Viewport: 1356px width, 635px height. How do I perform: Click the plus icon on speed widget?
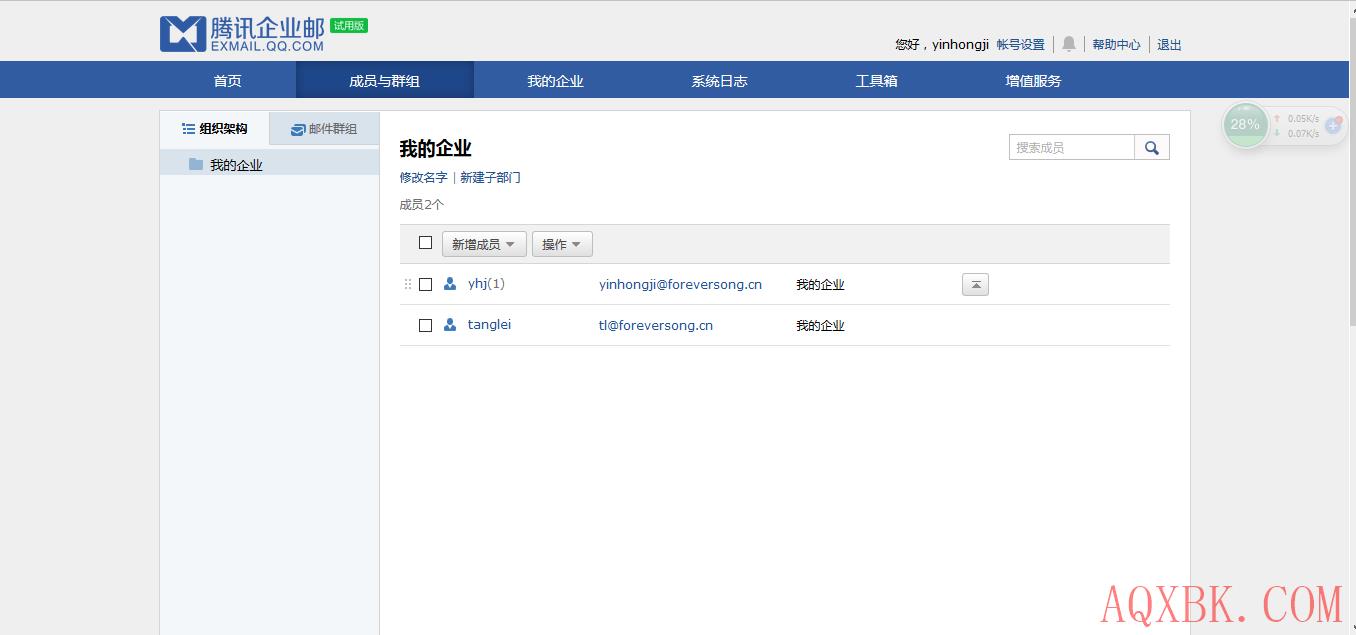(x=1333, y=126)
